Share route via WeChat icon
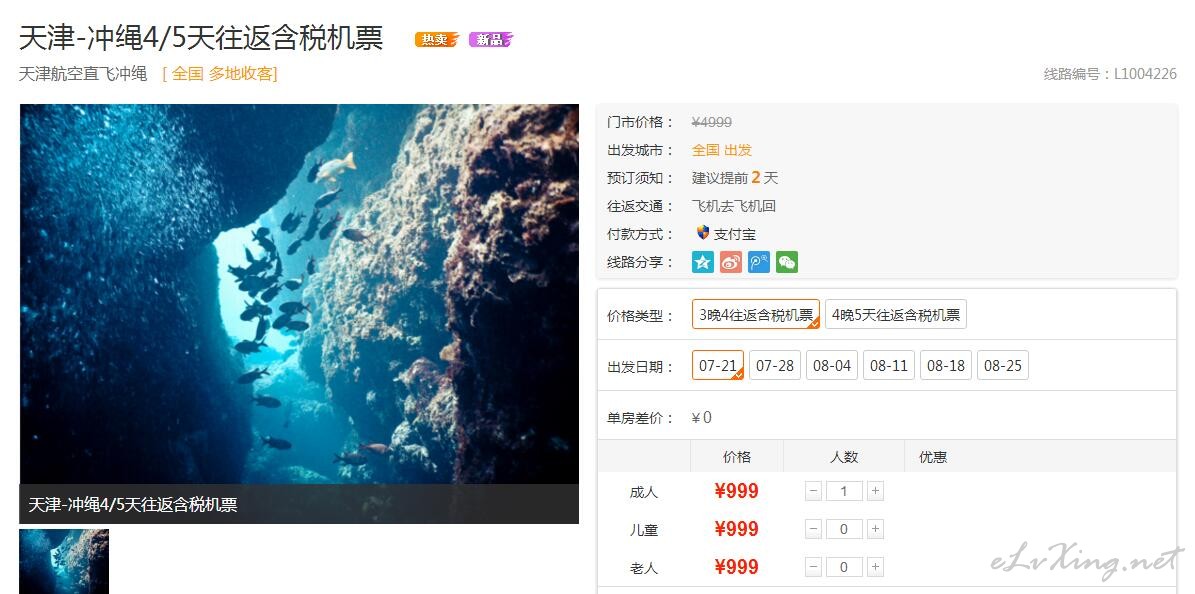Viewport: 1195px width, 594px height. tap(787, 262)
